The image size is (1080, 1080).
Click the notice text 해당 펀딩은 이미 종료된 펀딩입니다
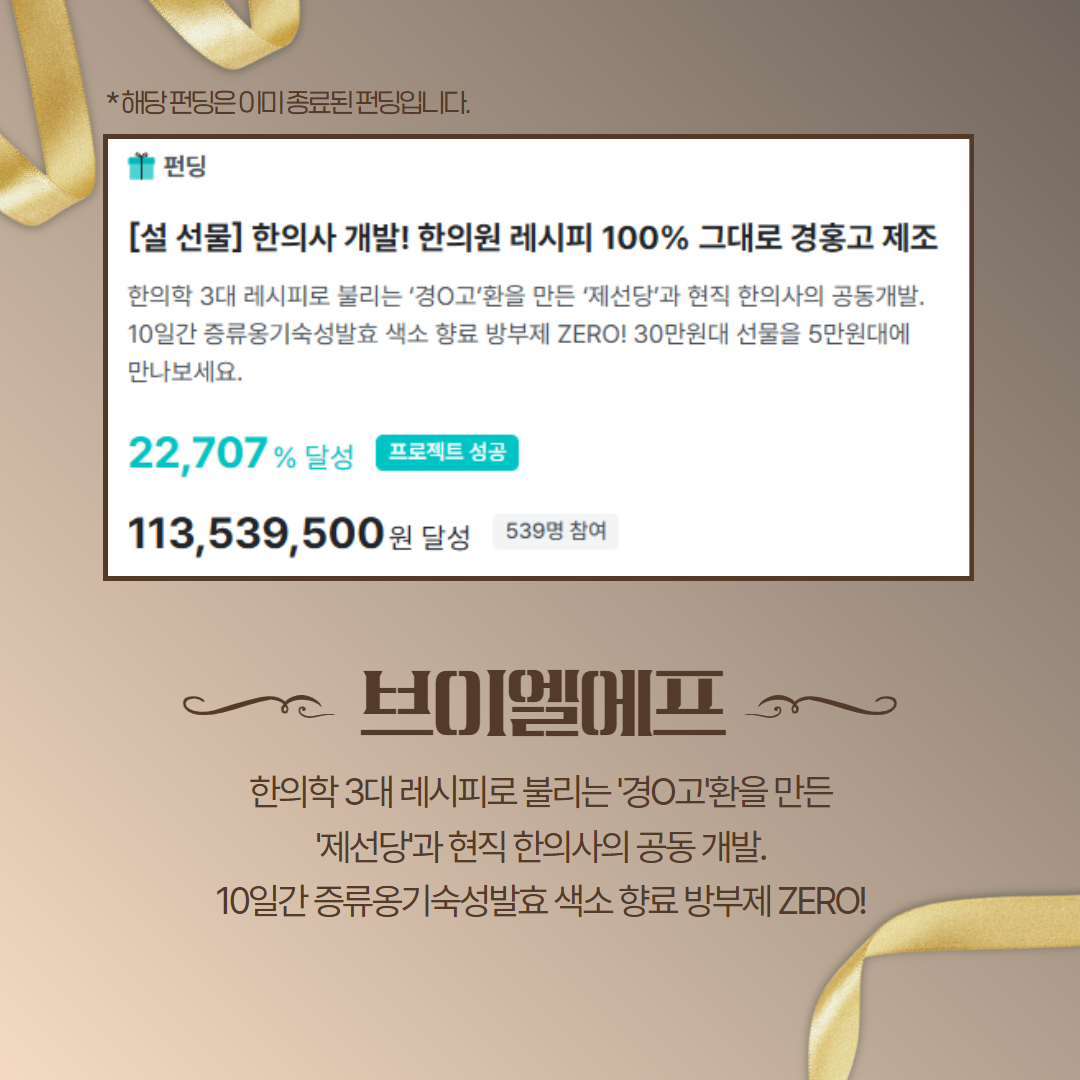click(x=289, y=103)
